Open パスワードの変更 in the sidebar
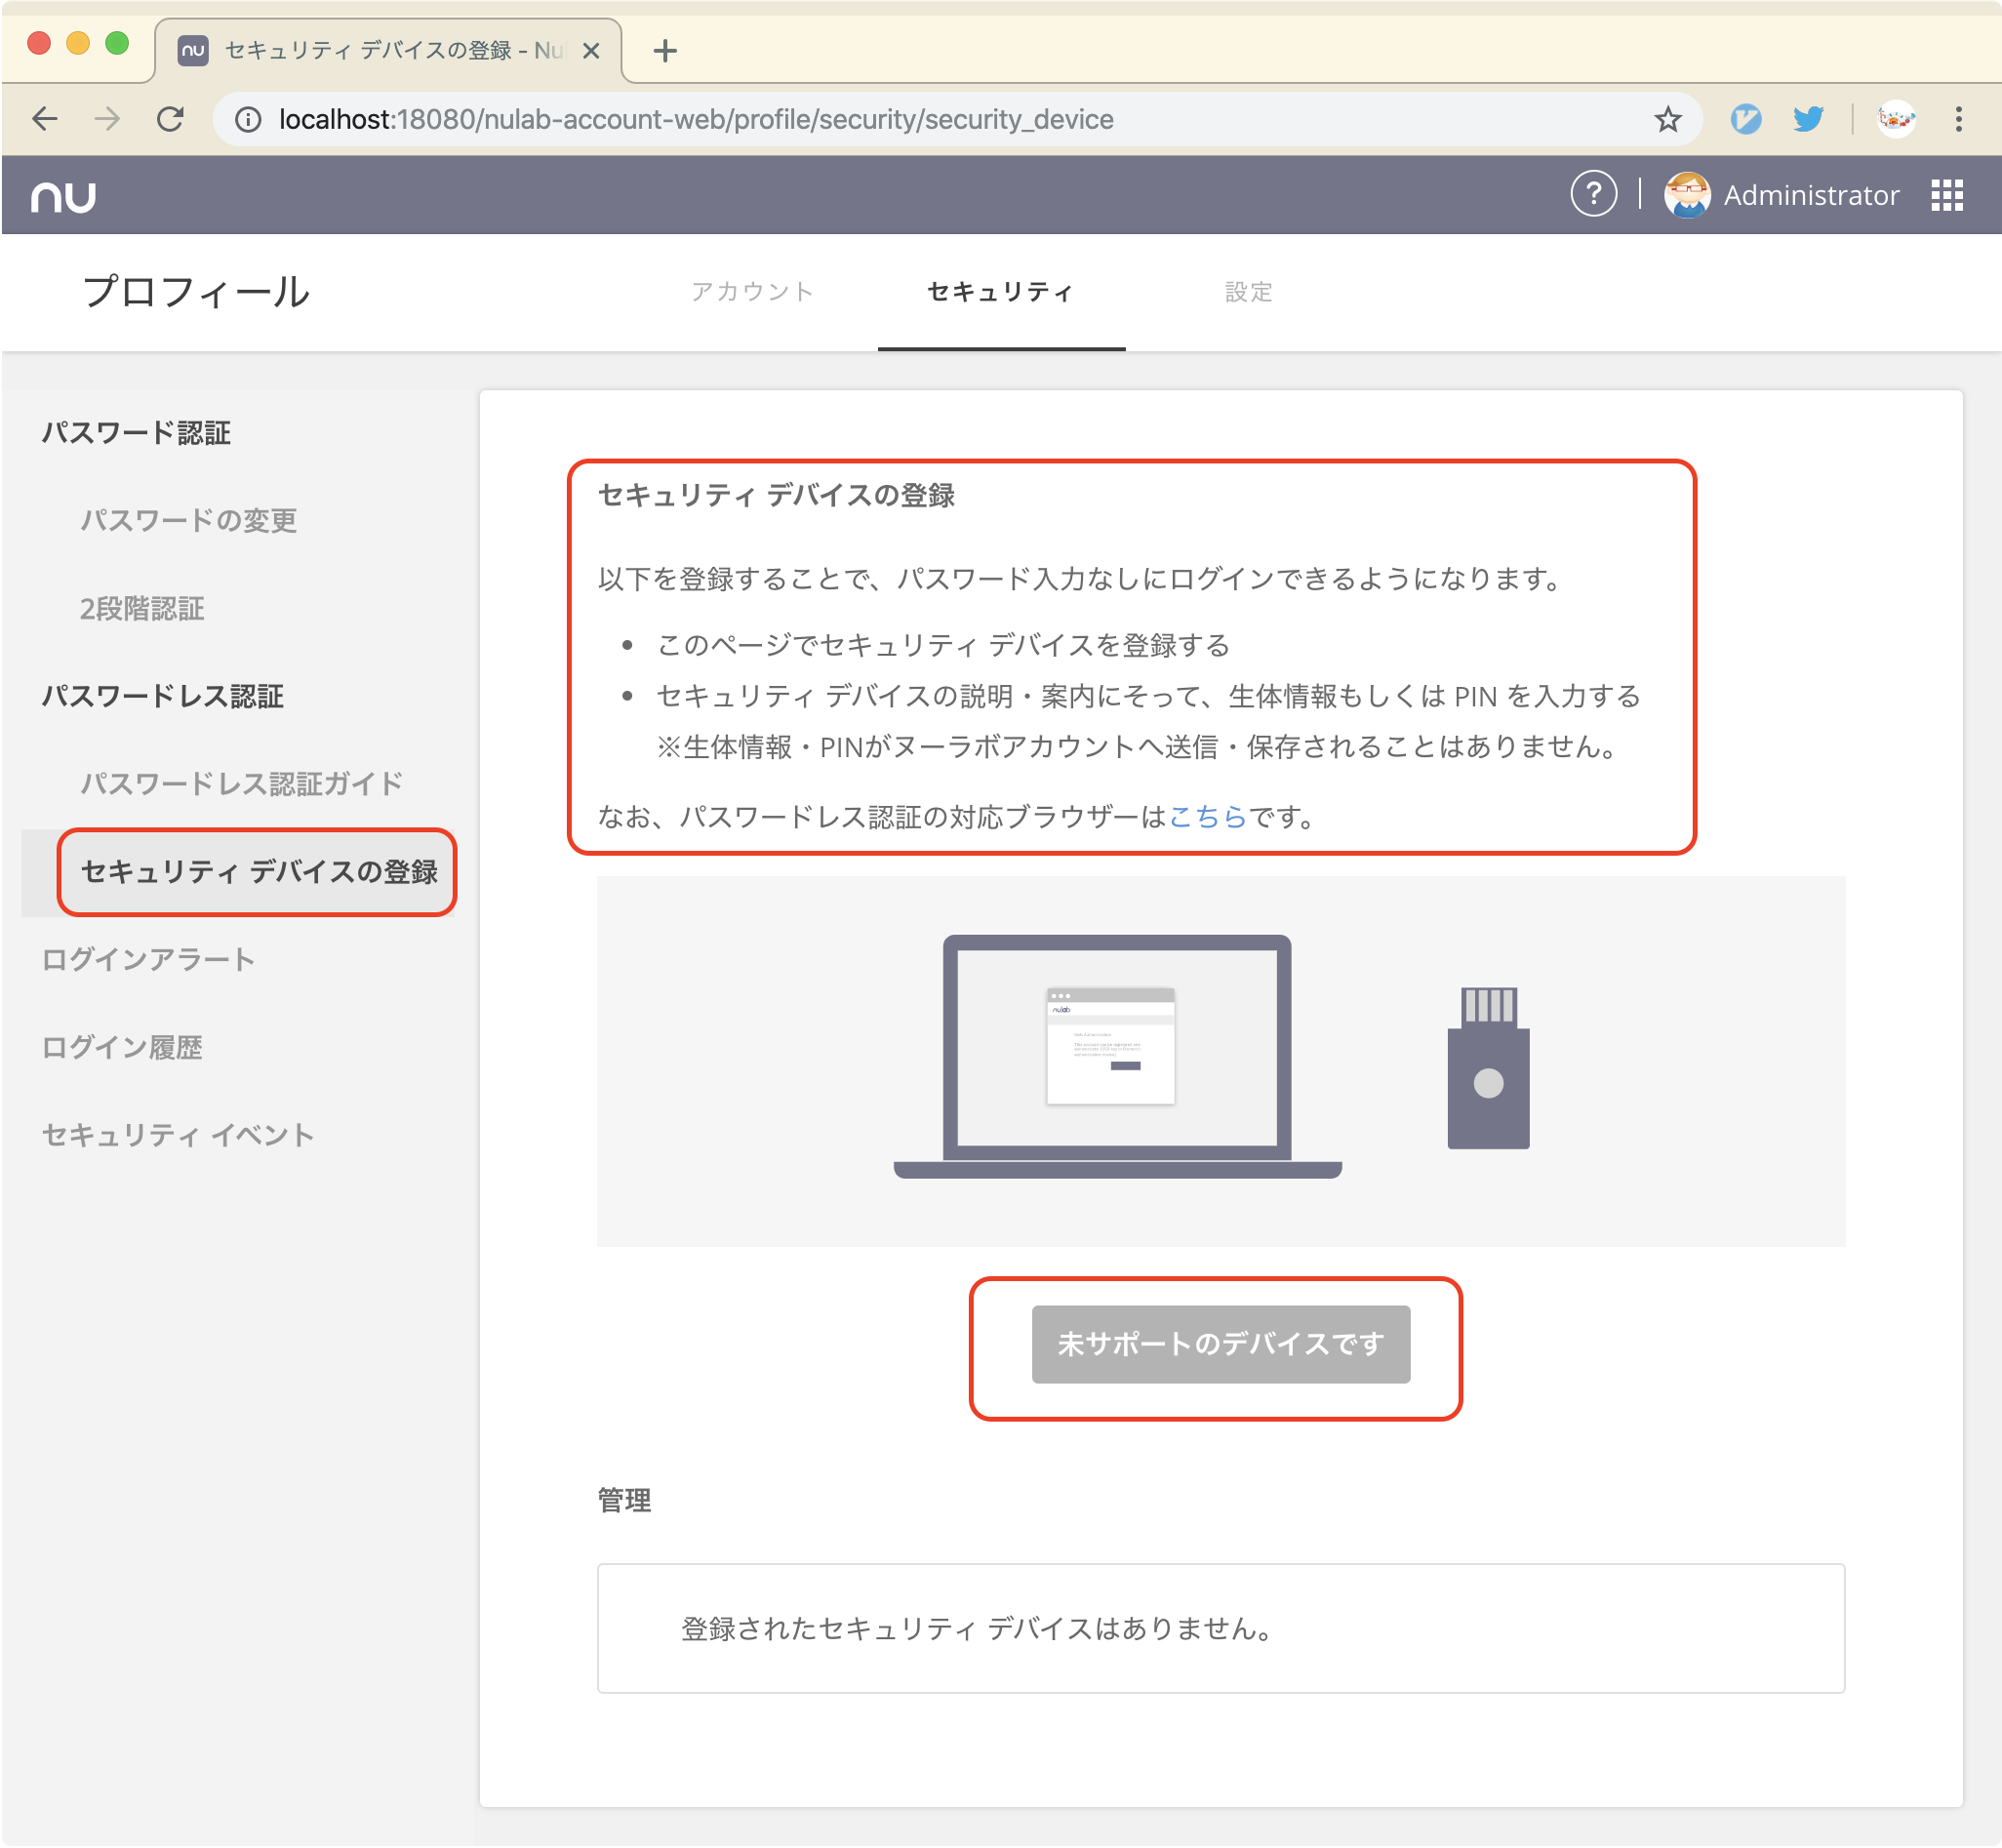Screen dimensions: 2002x1848 tap(188, 521)
